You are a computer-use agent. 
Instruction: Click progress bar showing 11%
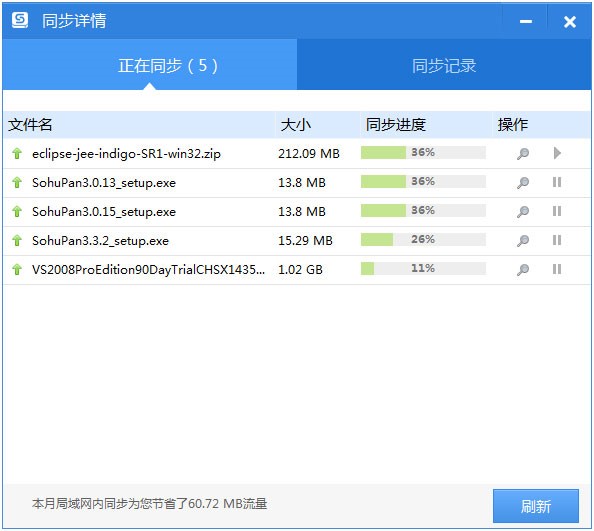[x=423, y=269]
